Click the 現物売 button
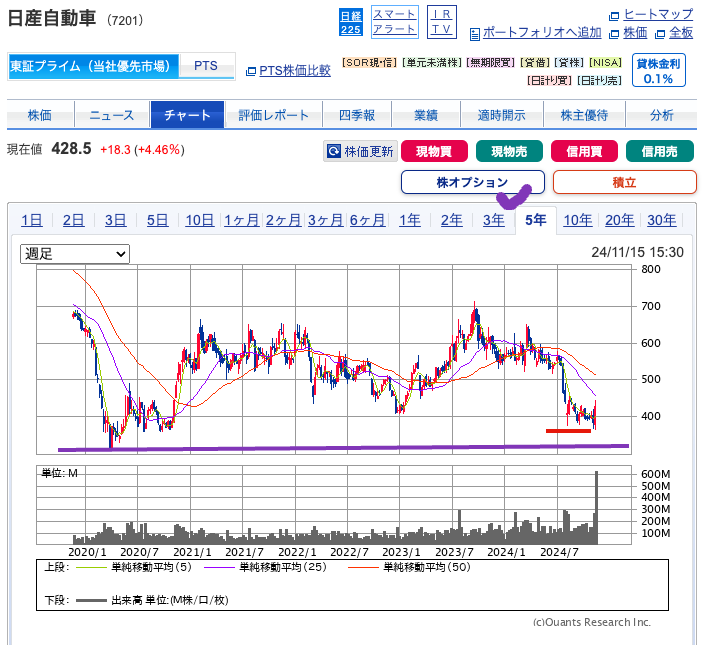 [x=509, y=151]
